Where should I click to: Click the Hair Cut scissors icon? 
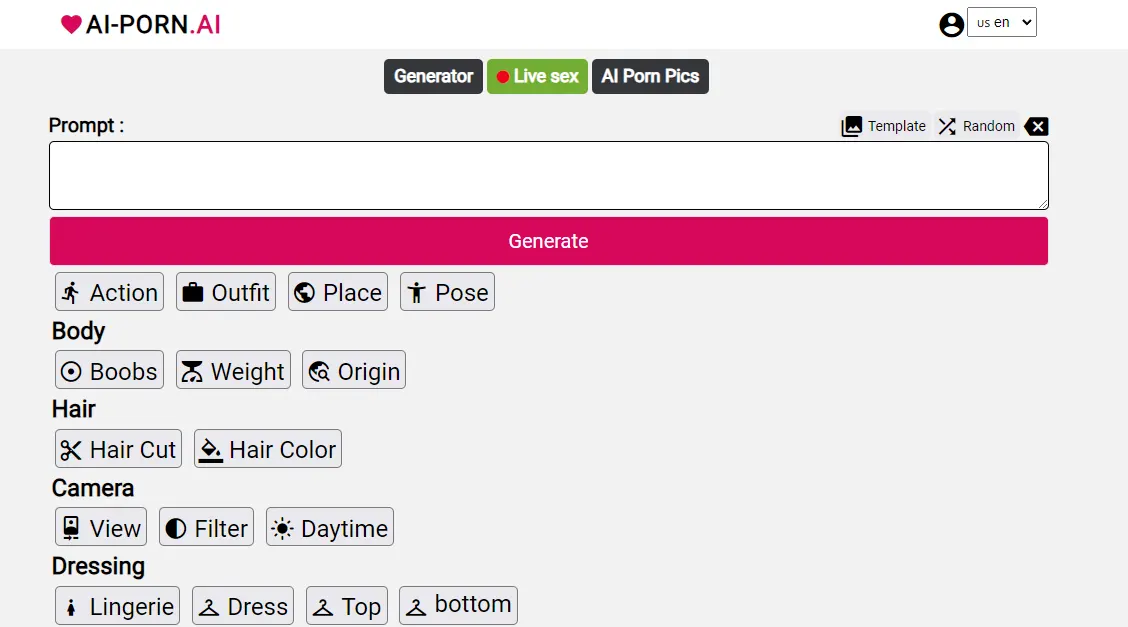click(71, 450)
